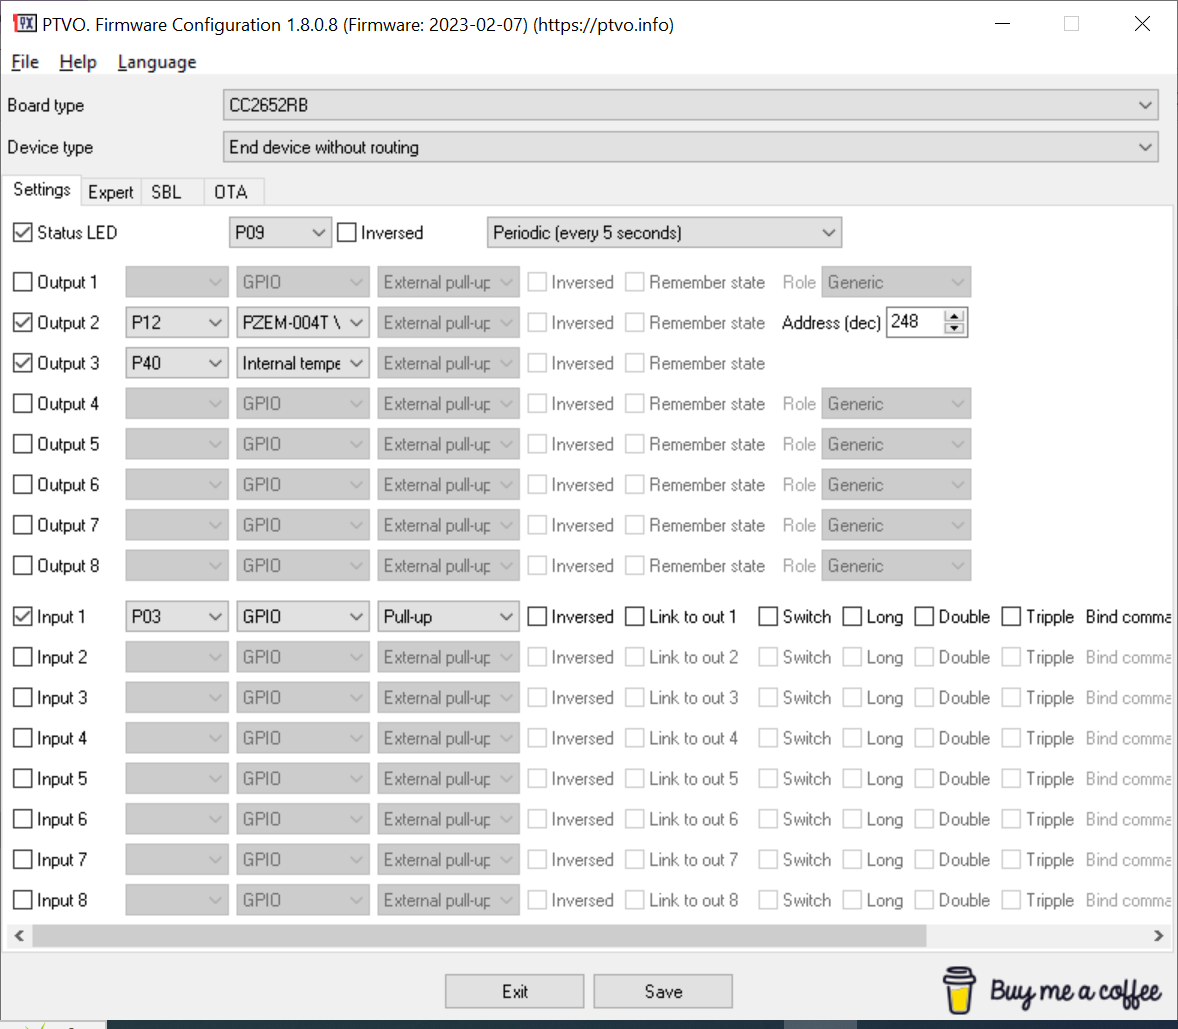Viewport: 1178px width, 1029px height.
Task: Enable the Input 2 checkbox
Action: point(23,658)
